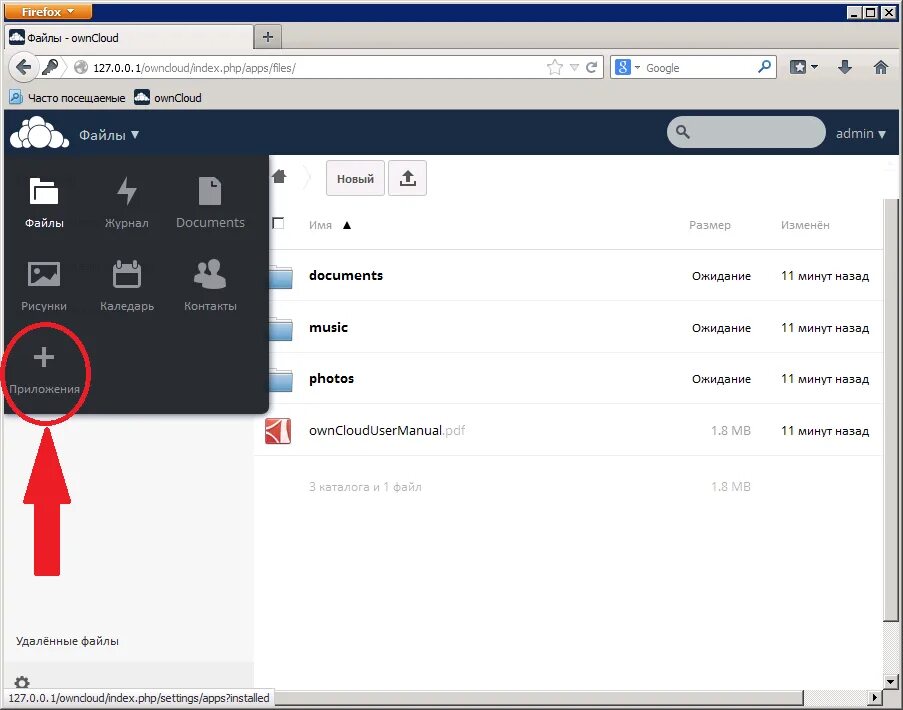Focus the browser address bar
The image size is (903, 710).
pyautogui.click(x=317, y=67)
